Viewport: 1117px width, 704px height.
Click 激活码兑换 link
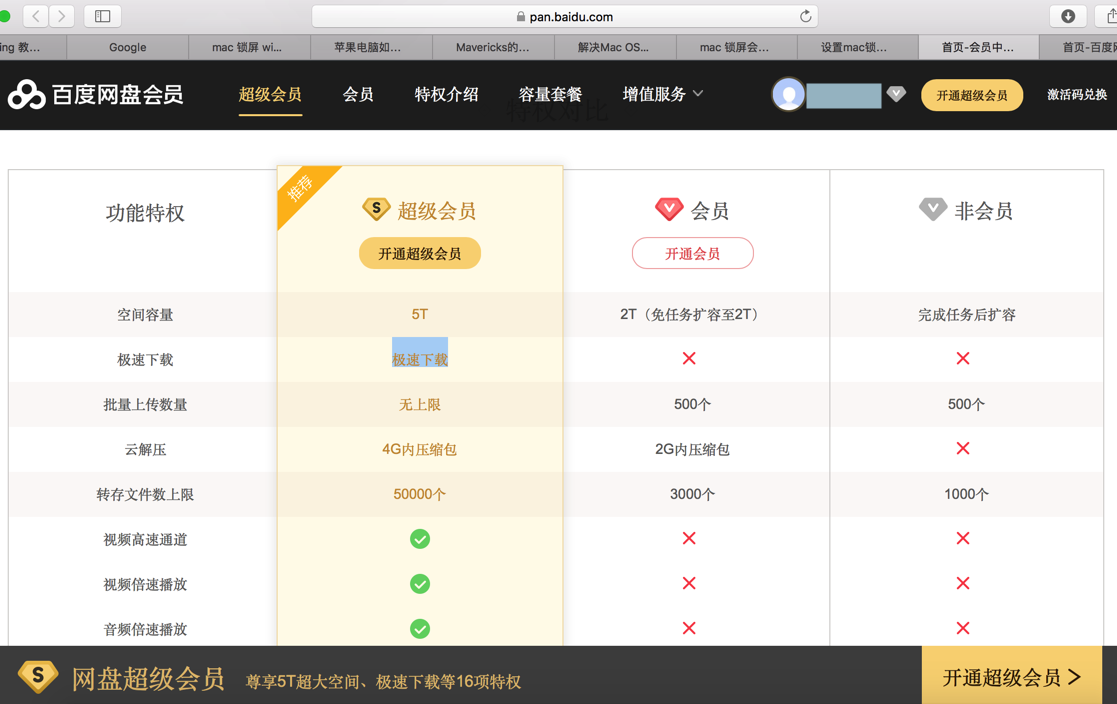[1076, 94]
